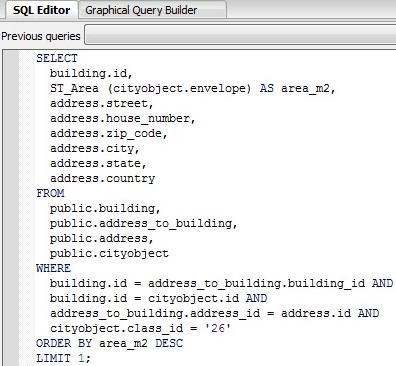Click the Previous queries label

point(41,36)
